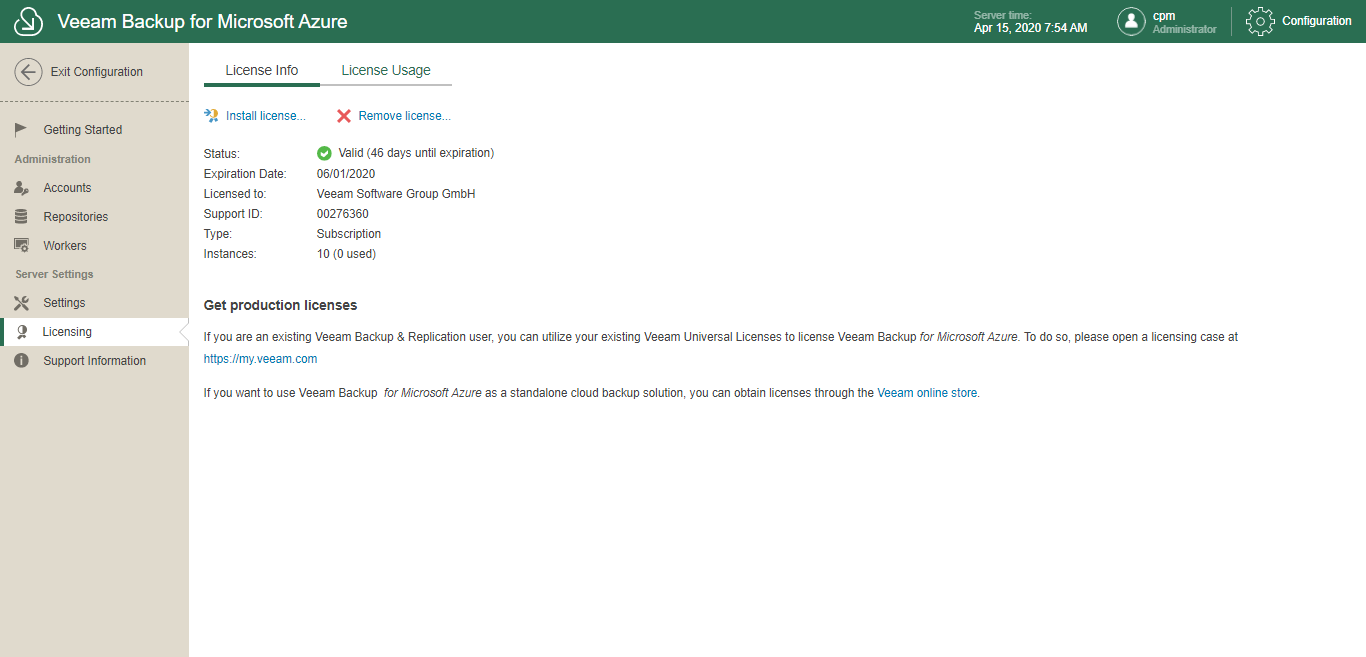
Task: Click the Licensing key icon
Action: click(22, 332)
